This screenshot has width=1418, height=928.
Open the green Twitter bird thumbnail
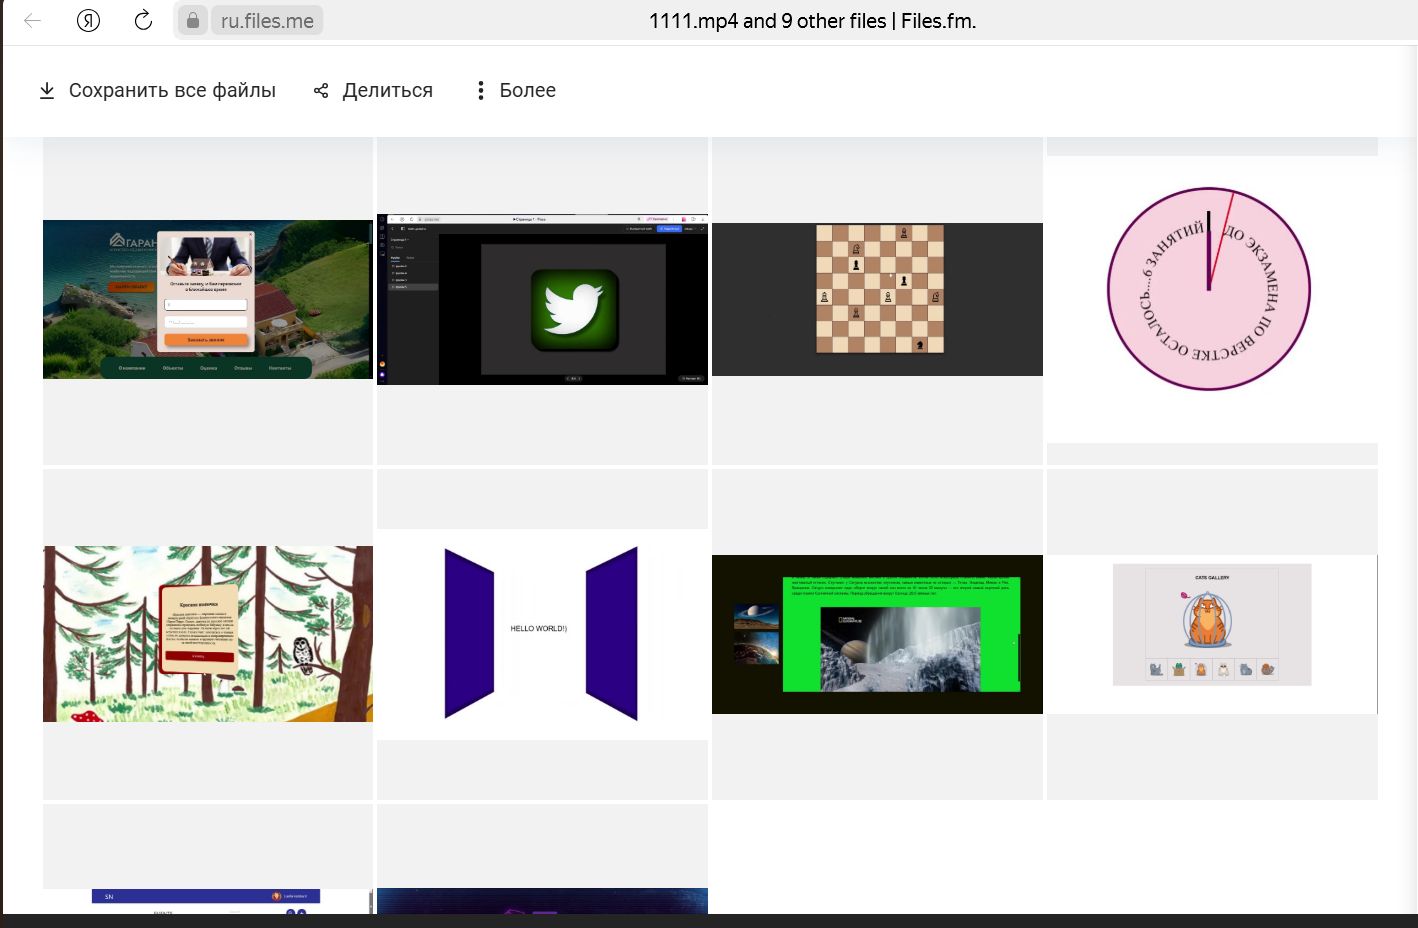pyautogui.click(x=542, y=300)
